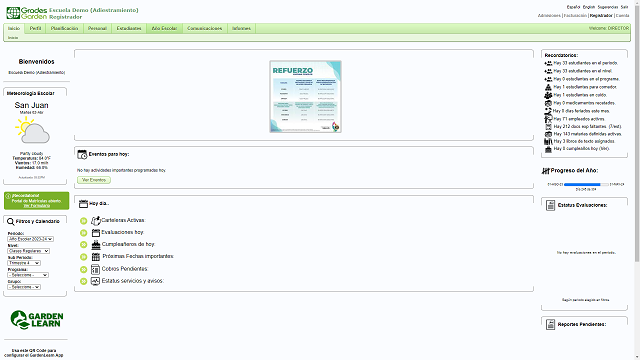Open the Perfil menu
Screen dimensions: 640x360
pos(36,29)
